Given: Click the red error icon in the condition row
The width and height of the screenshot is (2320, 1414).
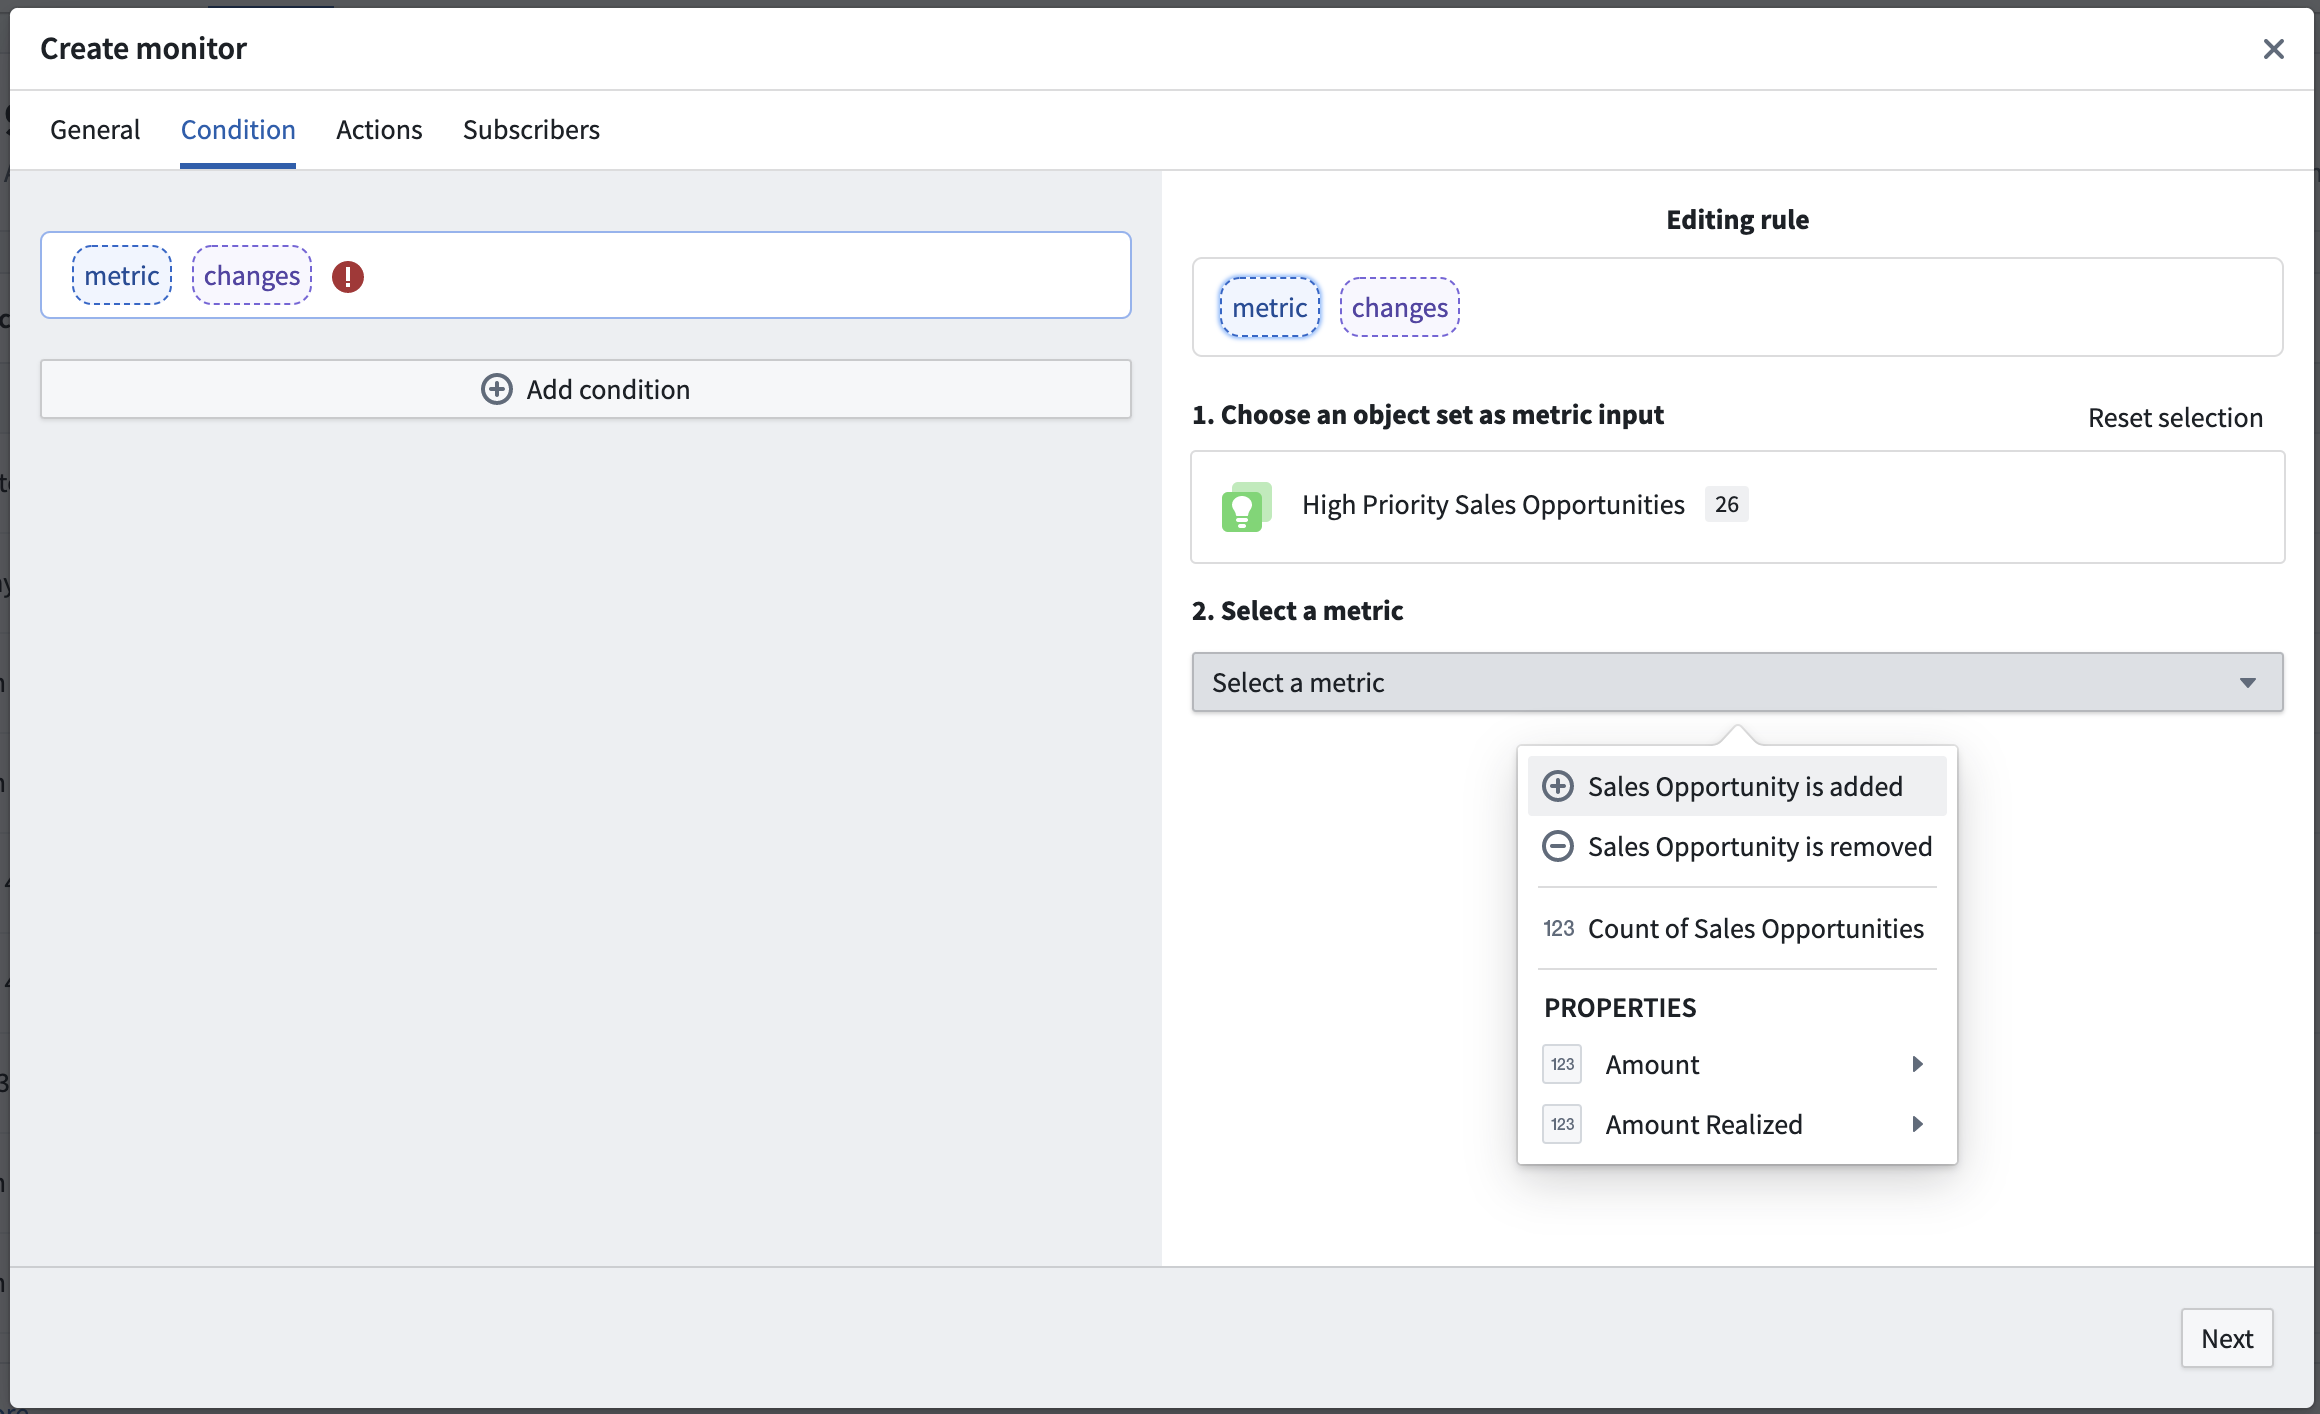Looking at the screenshot, I should tap(348, 276).
